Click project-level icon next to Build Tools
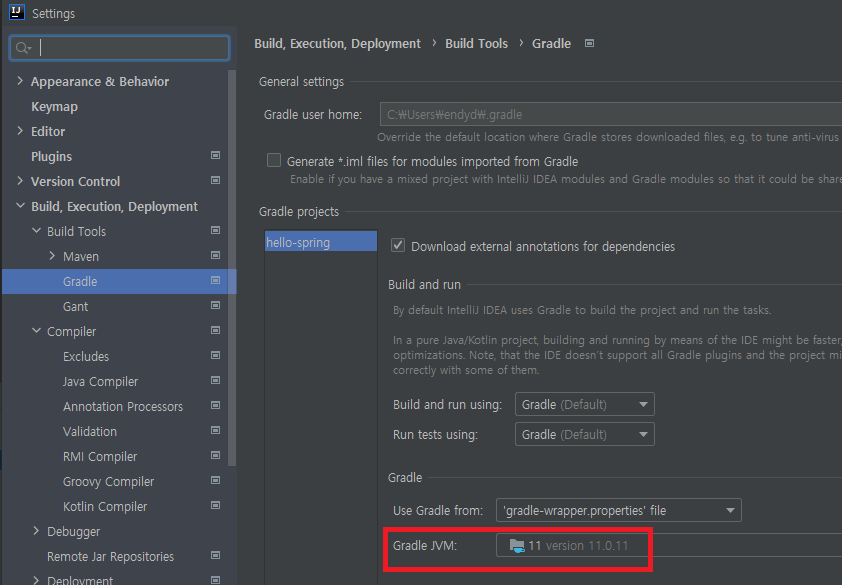Screen dimensions: 842x585 215,230
